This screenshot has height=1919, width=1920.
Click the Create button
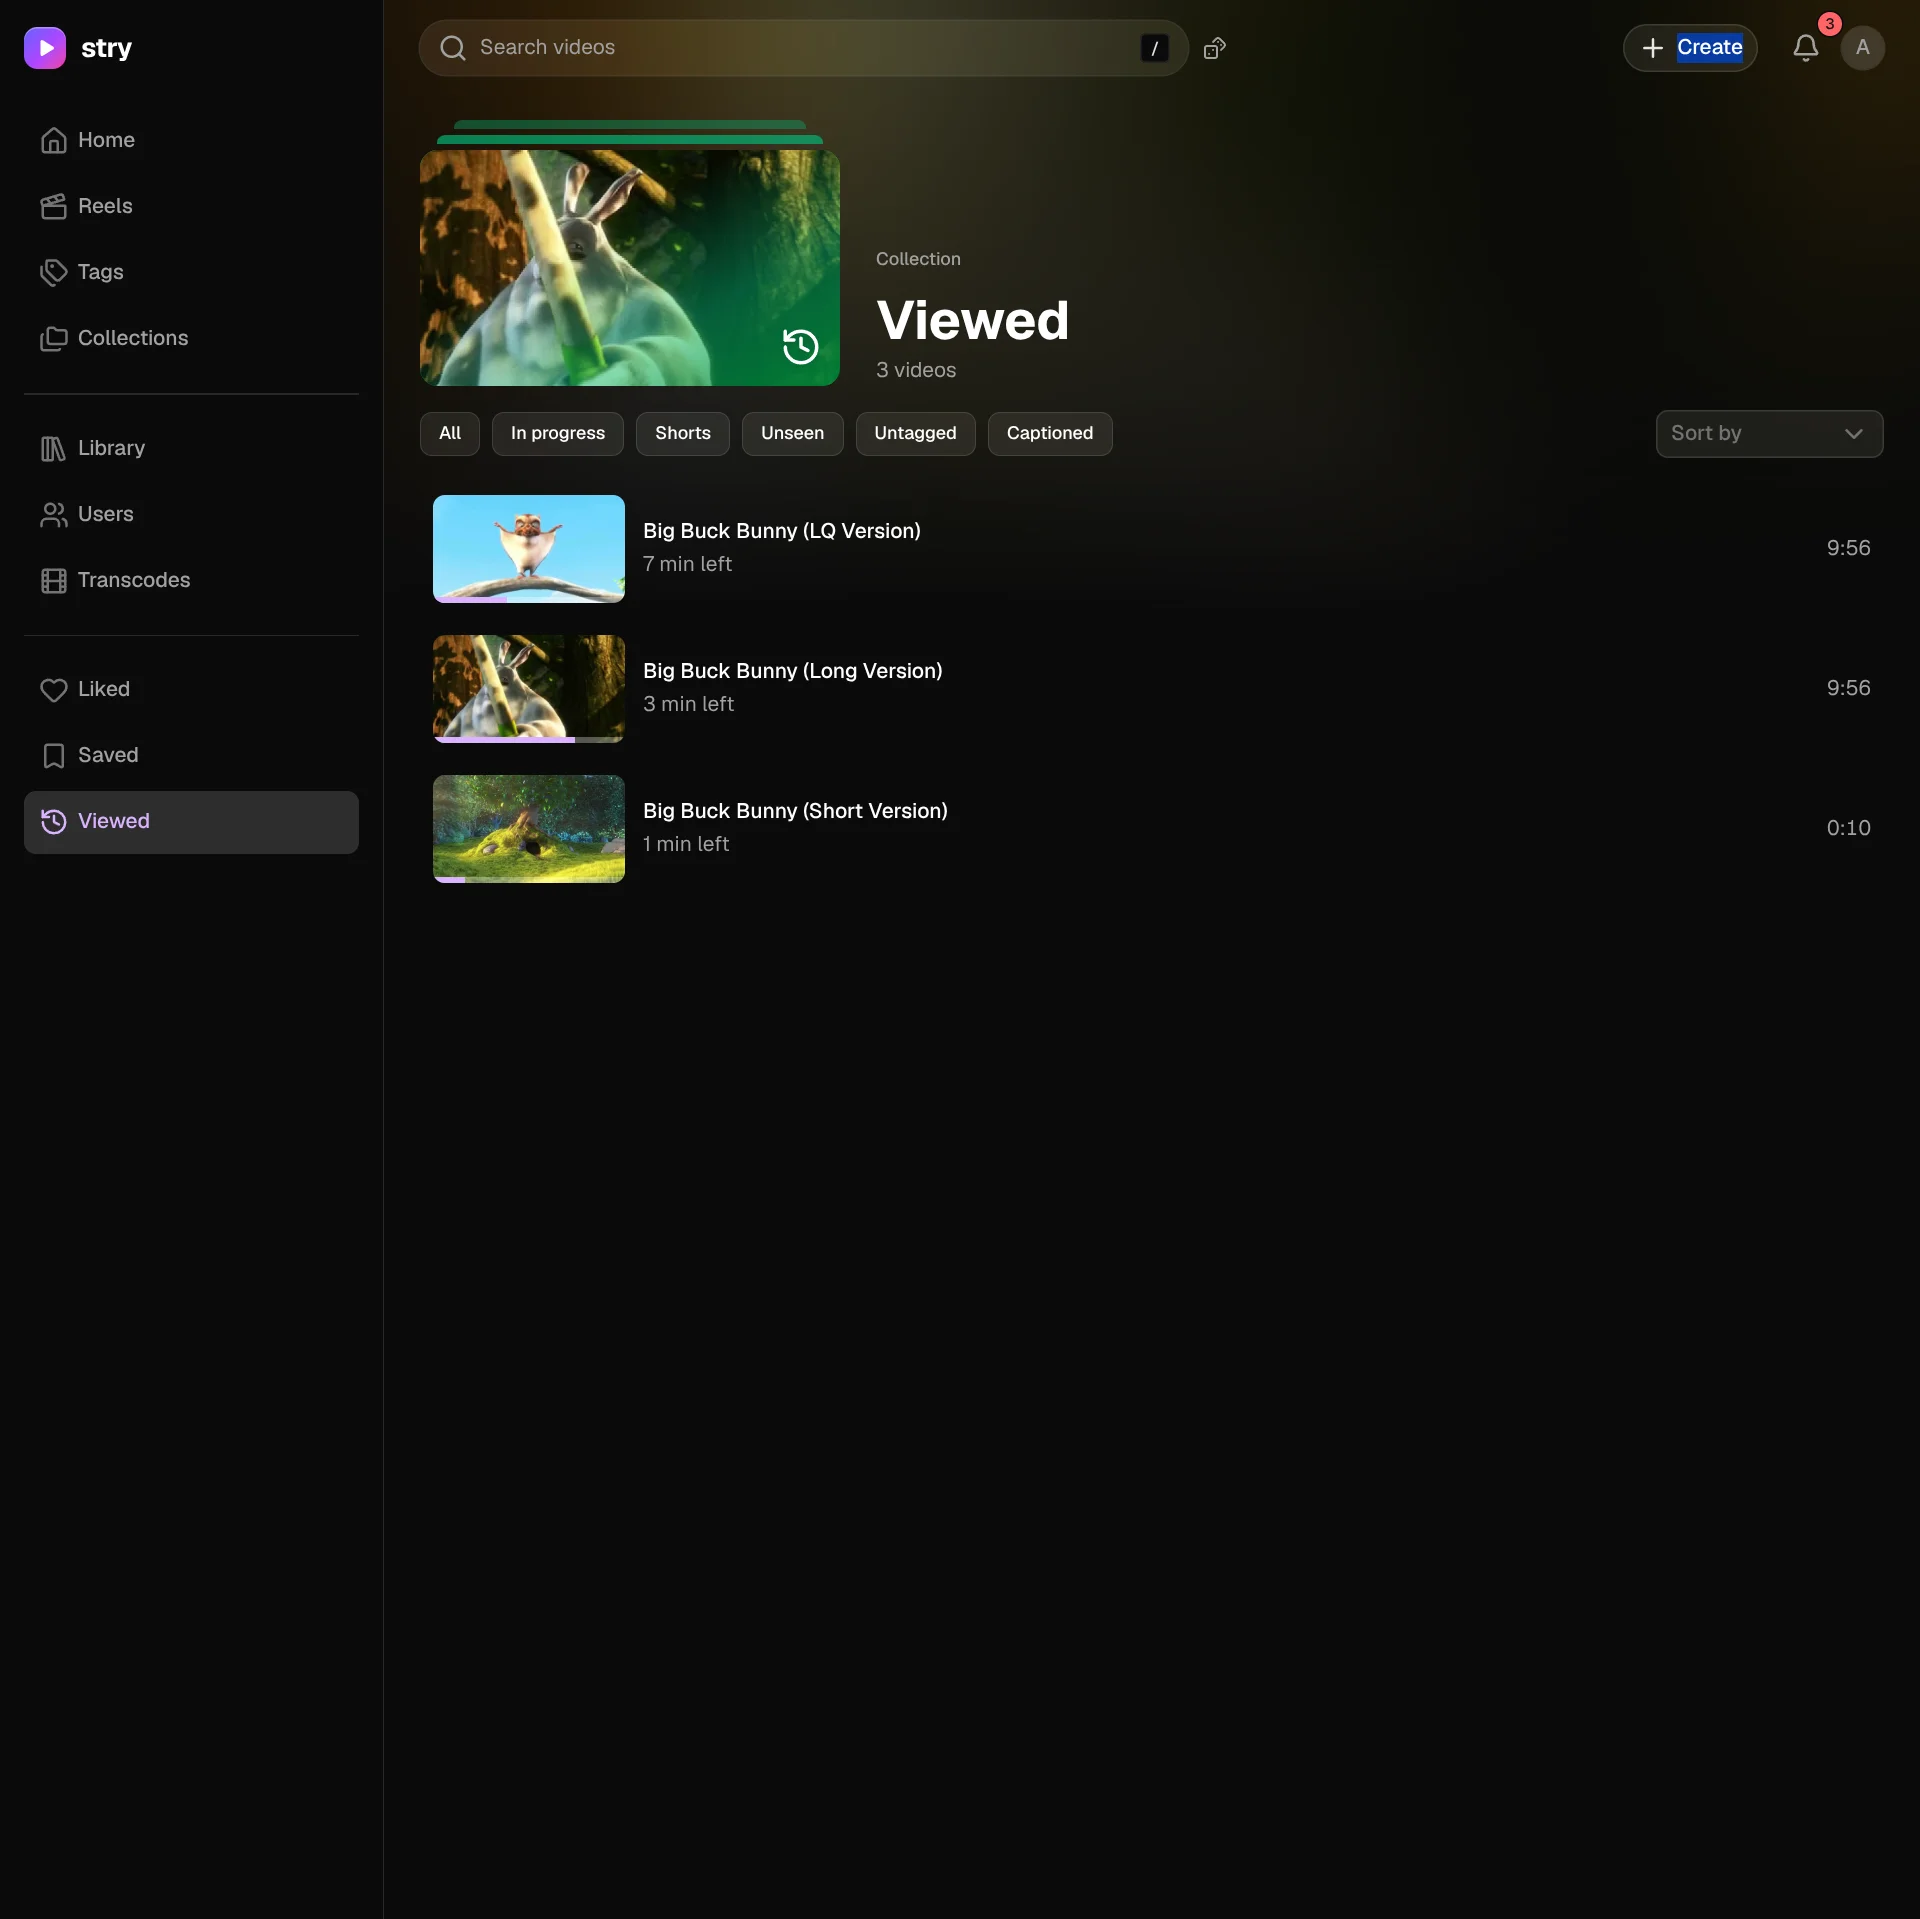1690,48
